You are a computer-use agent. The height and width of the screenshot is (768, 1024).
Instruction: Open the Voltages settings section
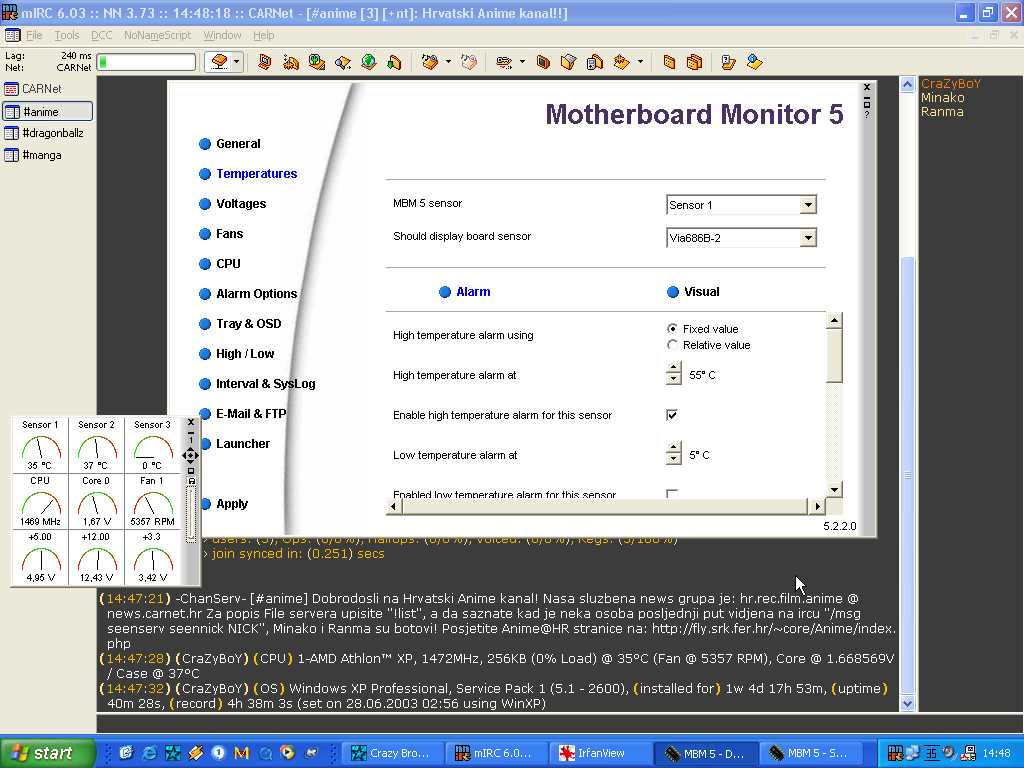click(241, 204)
